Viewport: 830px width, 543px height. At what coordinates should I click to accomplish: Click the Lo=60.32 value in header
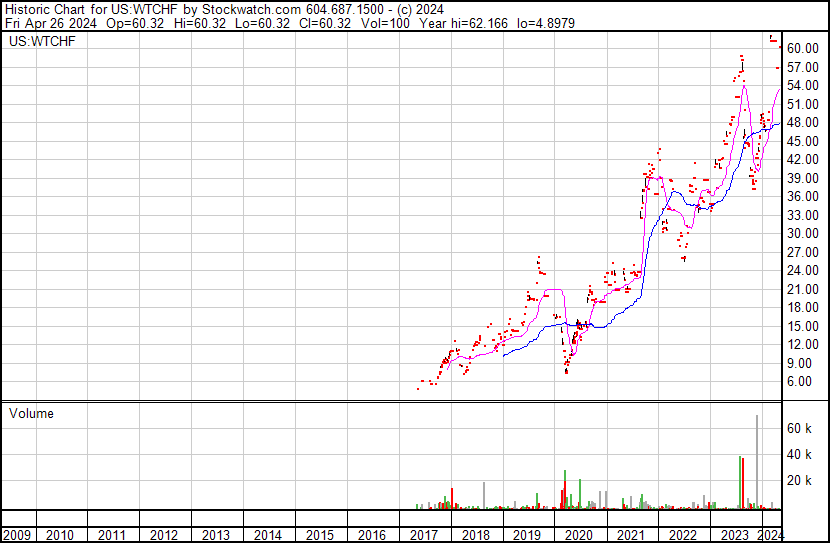(261, 23)
